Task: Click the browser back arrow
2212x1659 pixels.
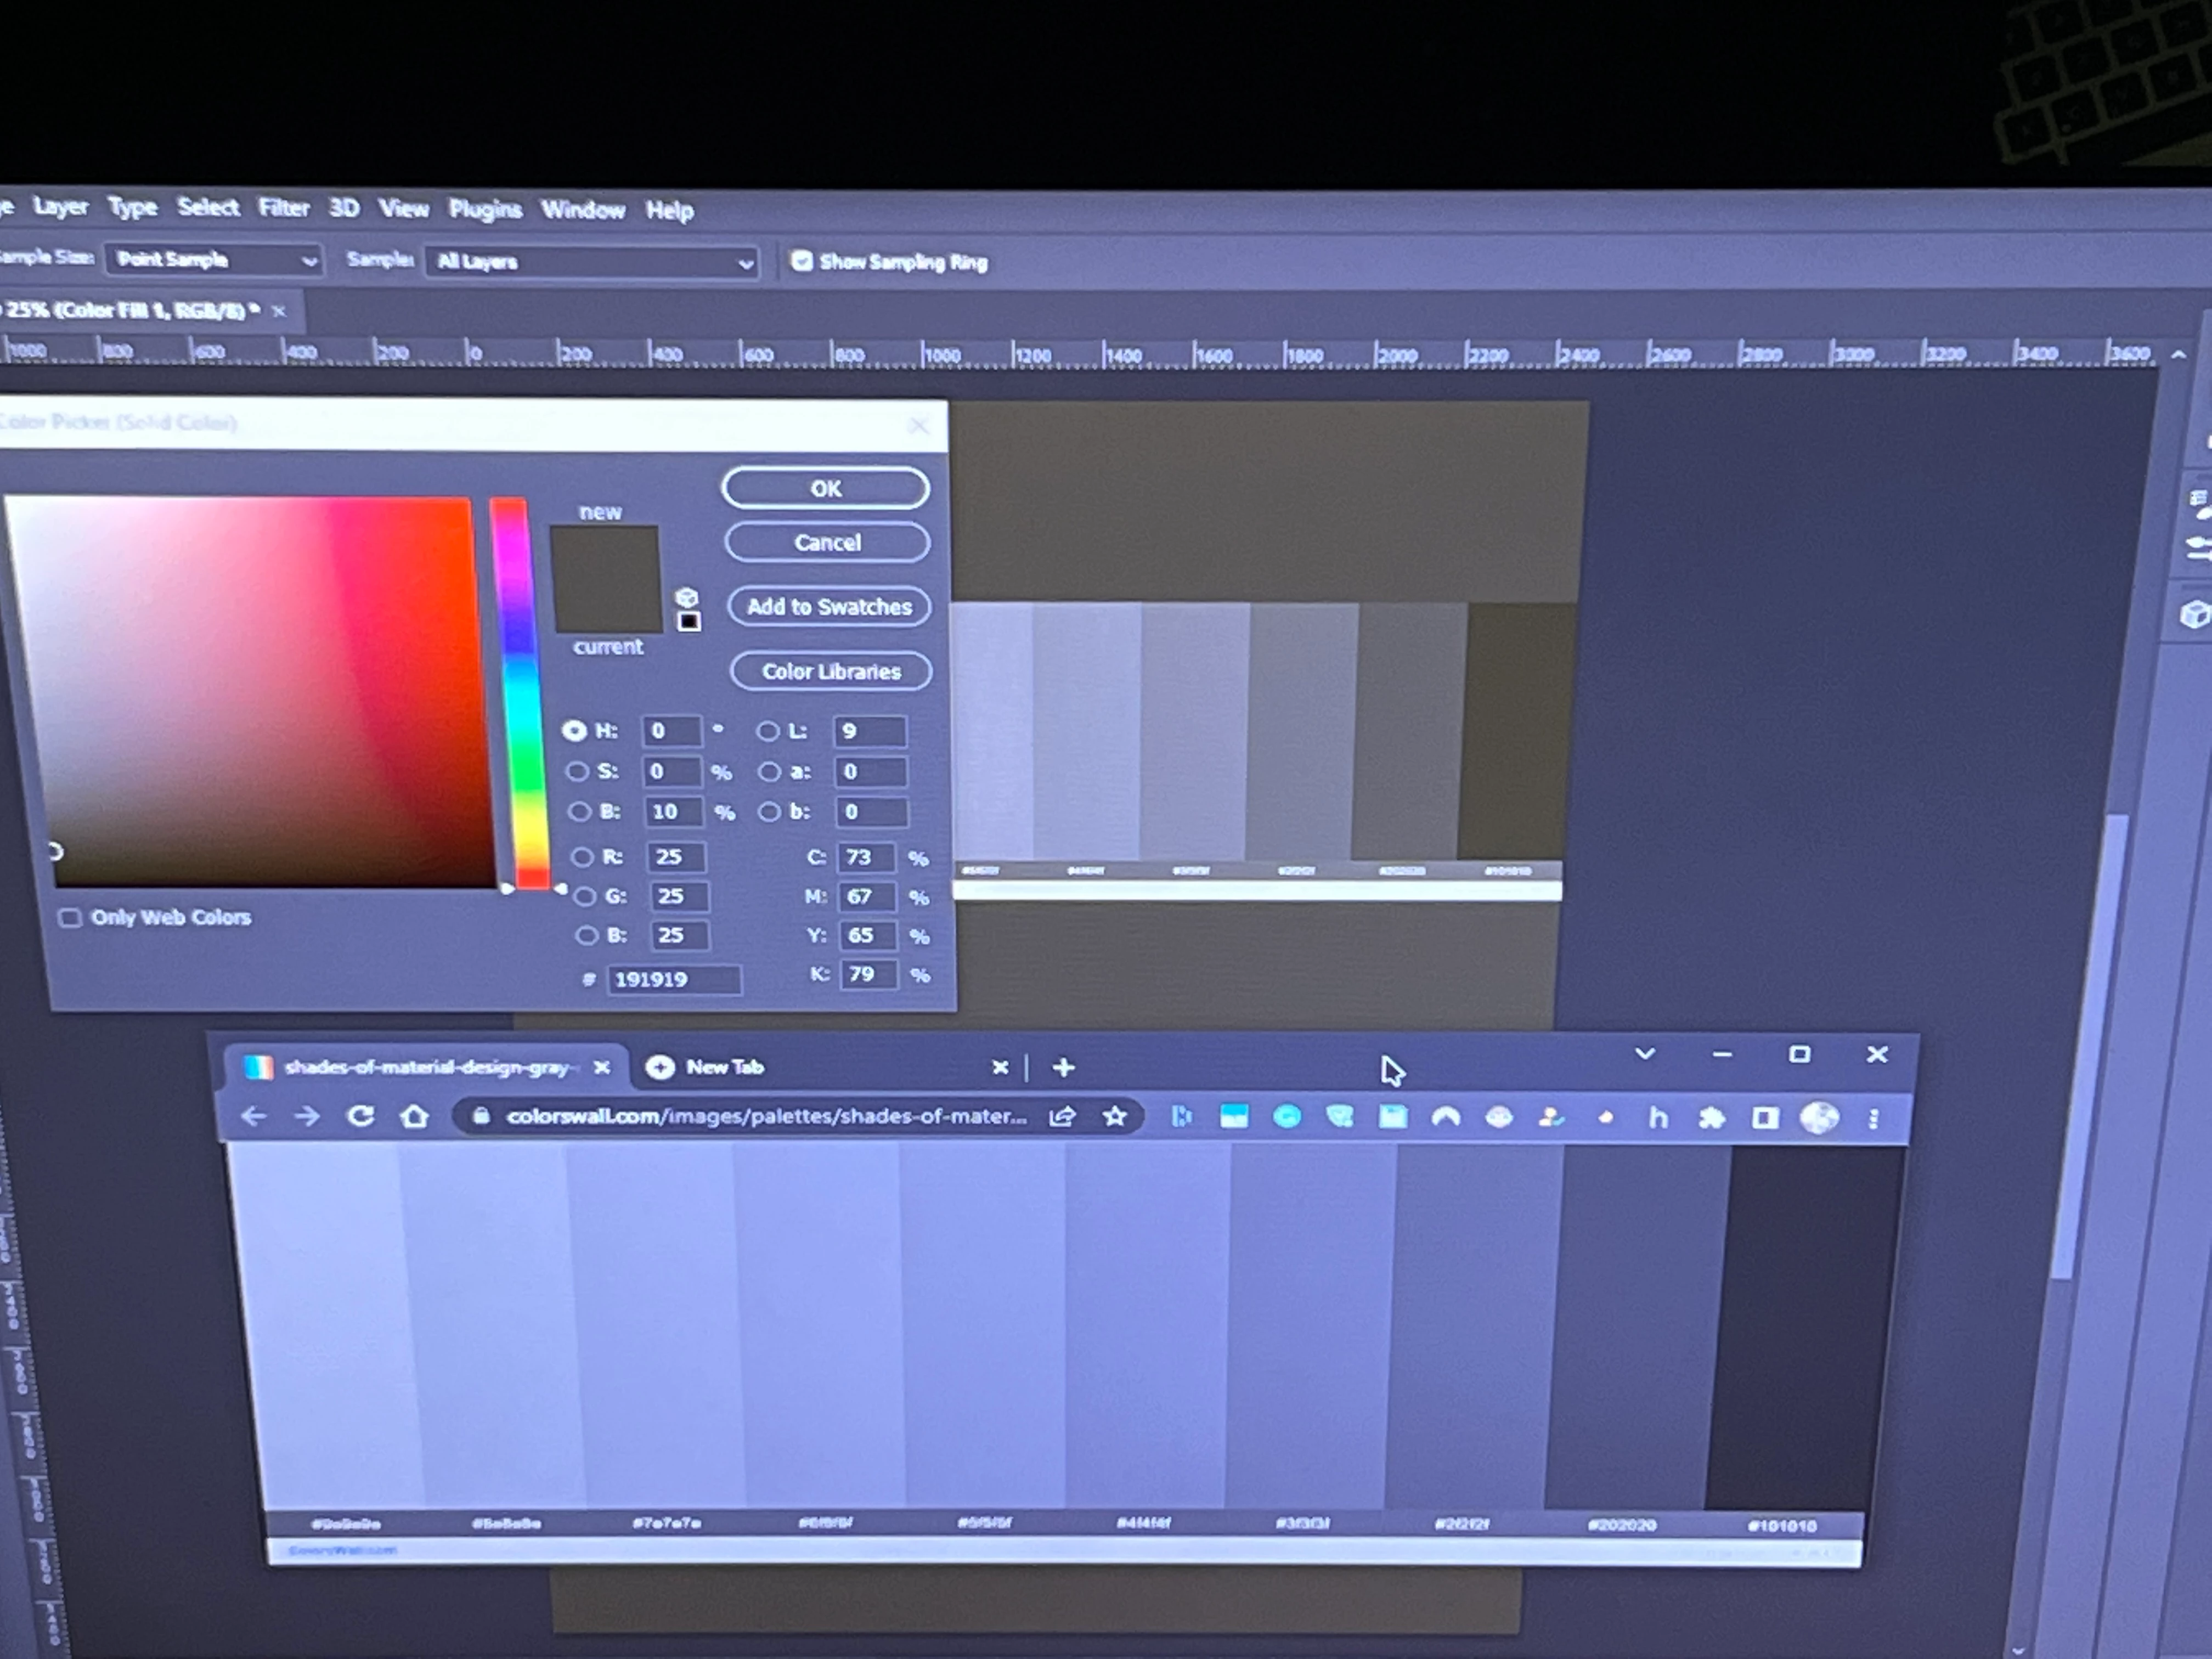Action: click(x=254, y=1116)
